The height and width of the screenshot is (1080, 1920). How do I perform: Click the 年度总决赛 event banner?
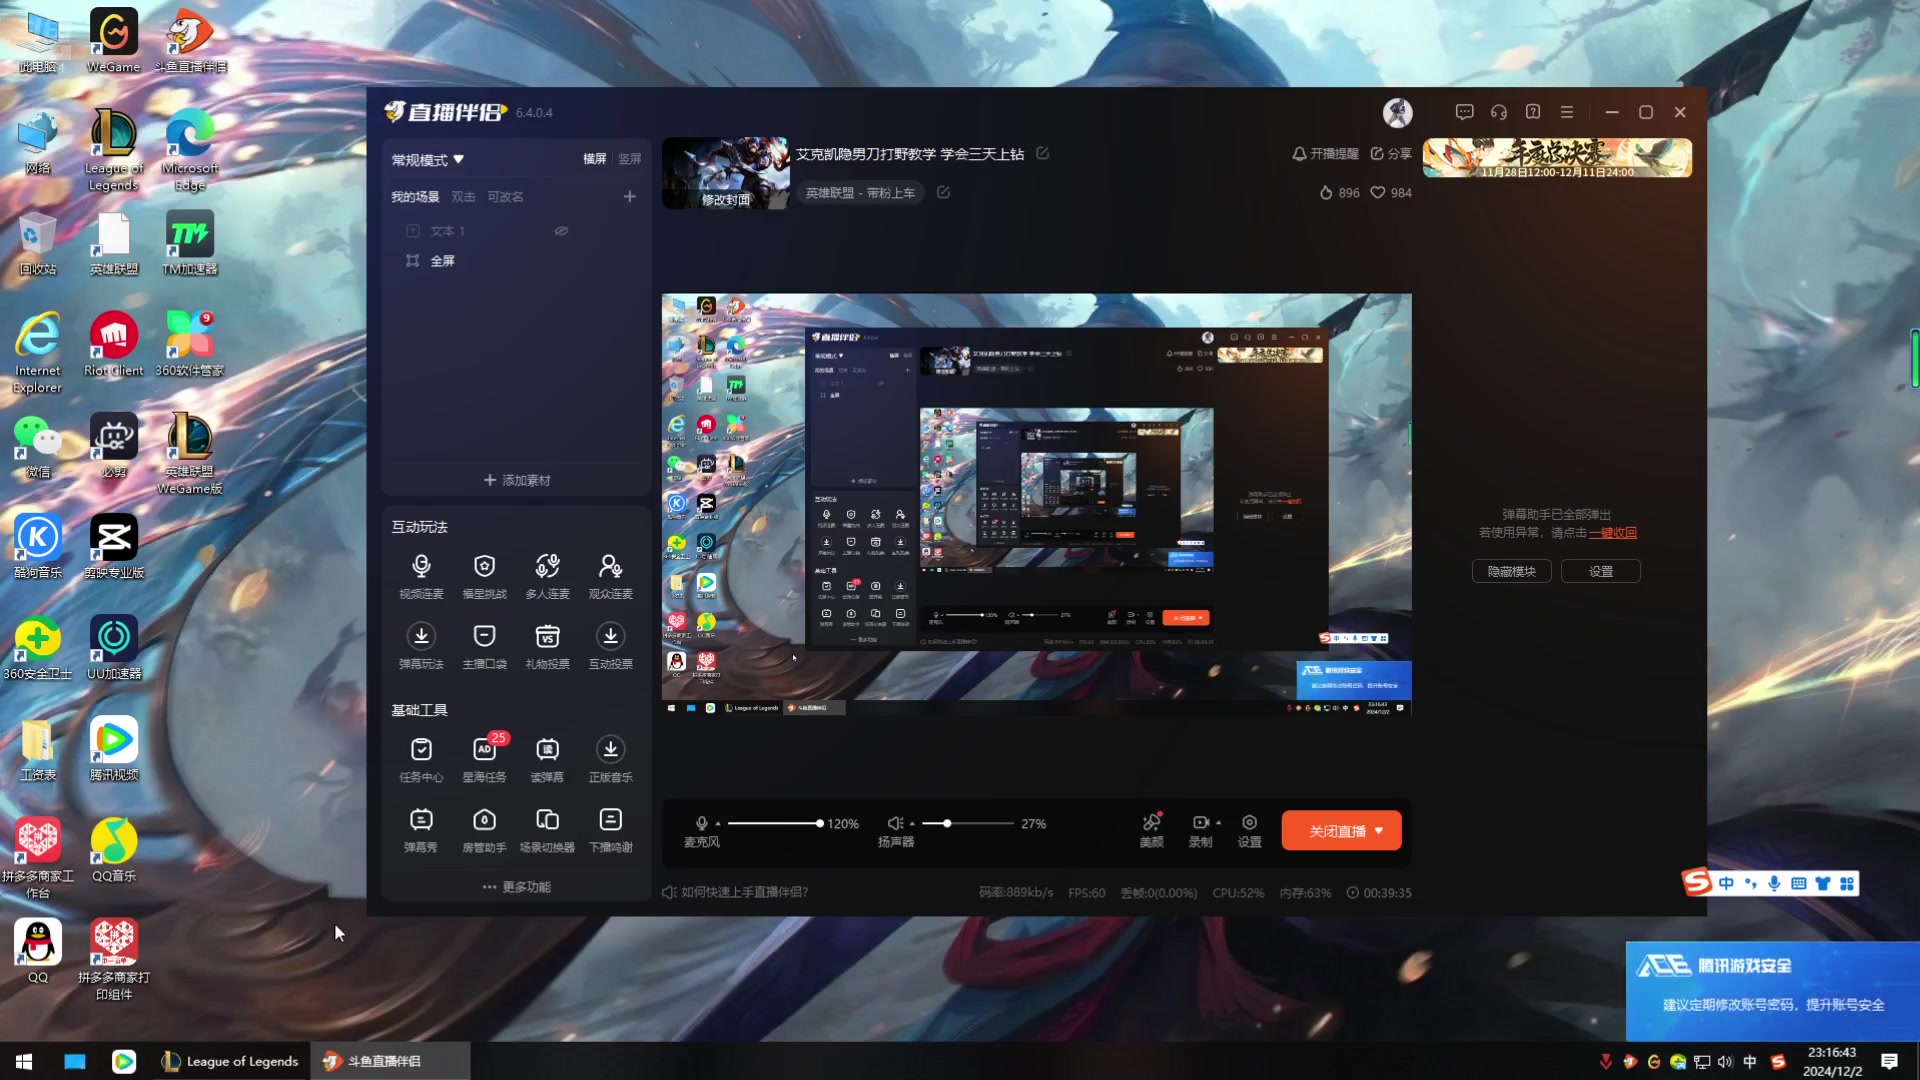pos(1557,158)
